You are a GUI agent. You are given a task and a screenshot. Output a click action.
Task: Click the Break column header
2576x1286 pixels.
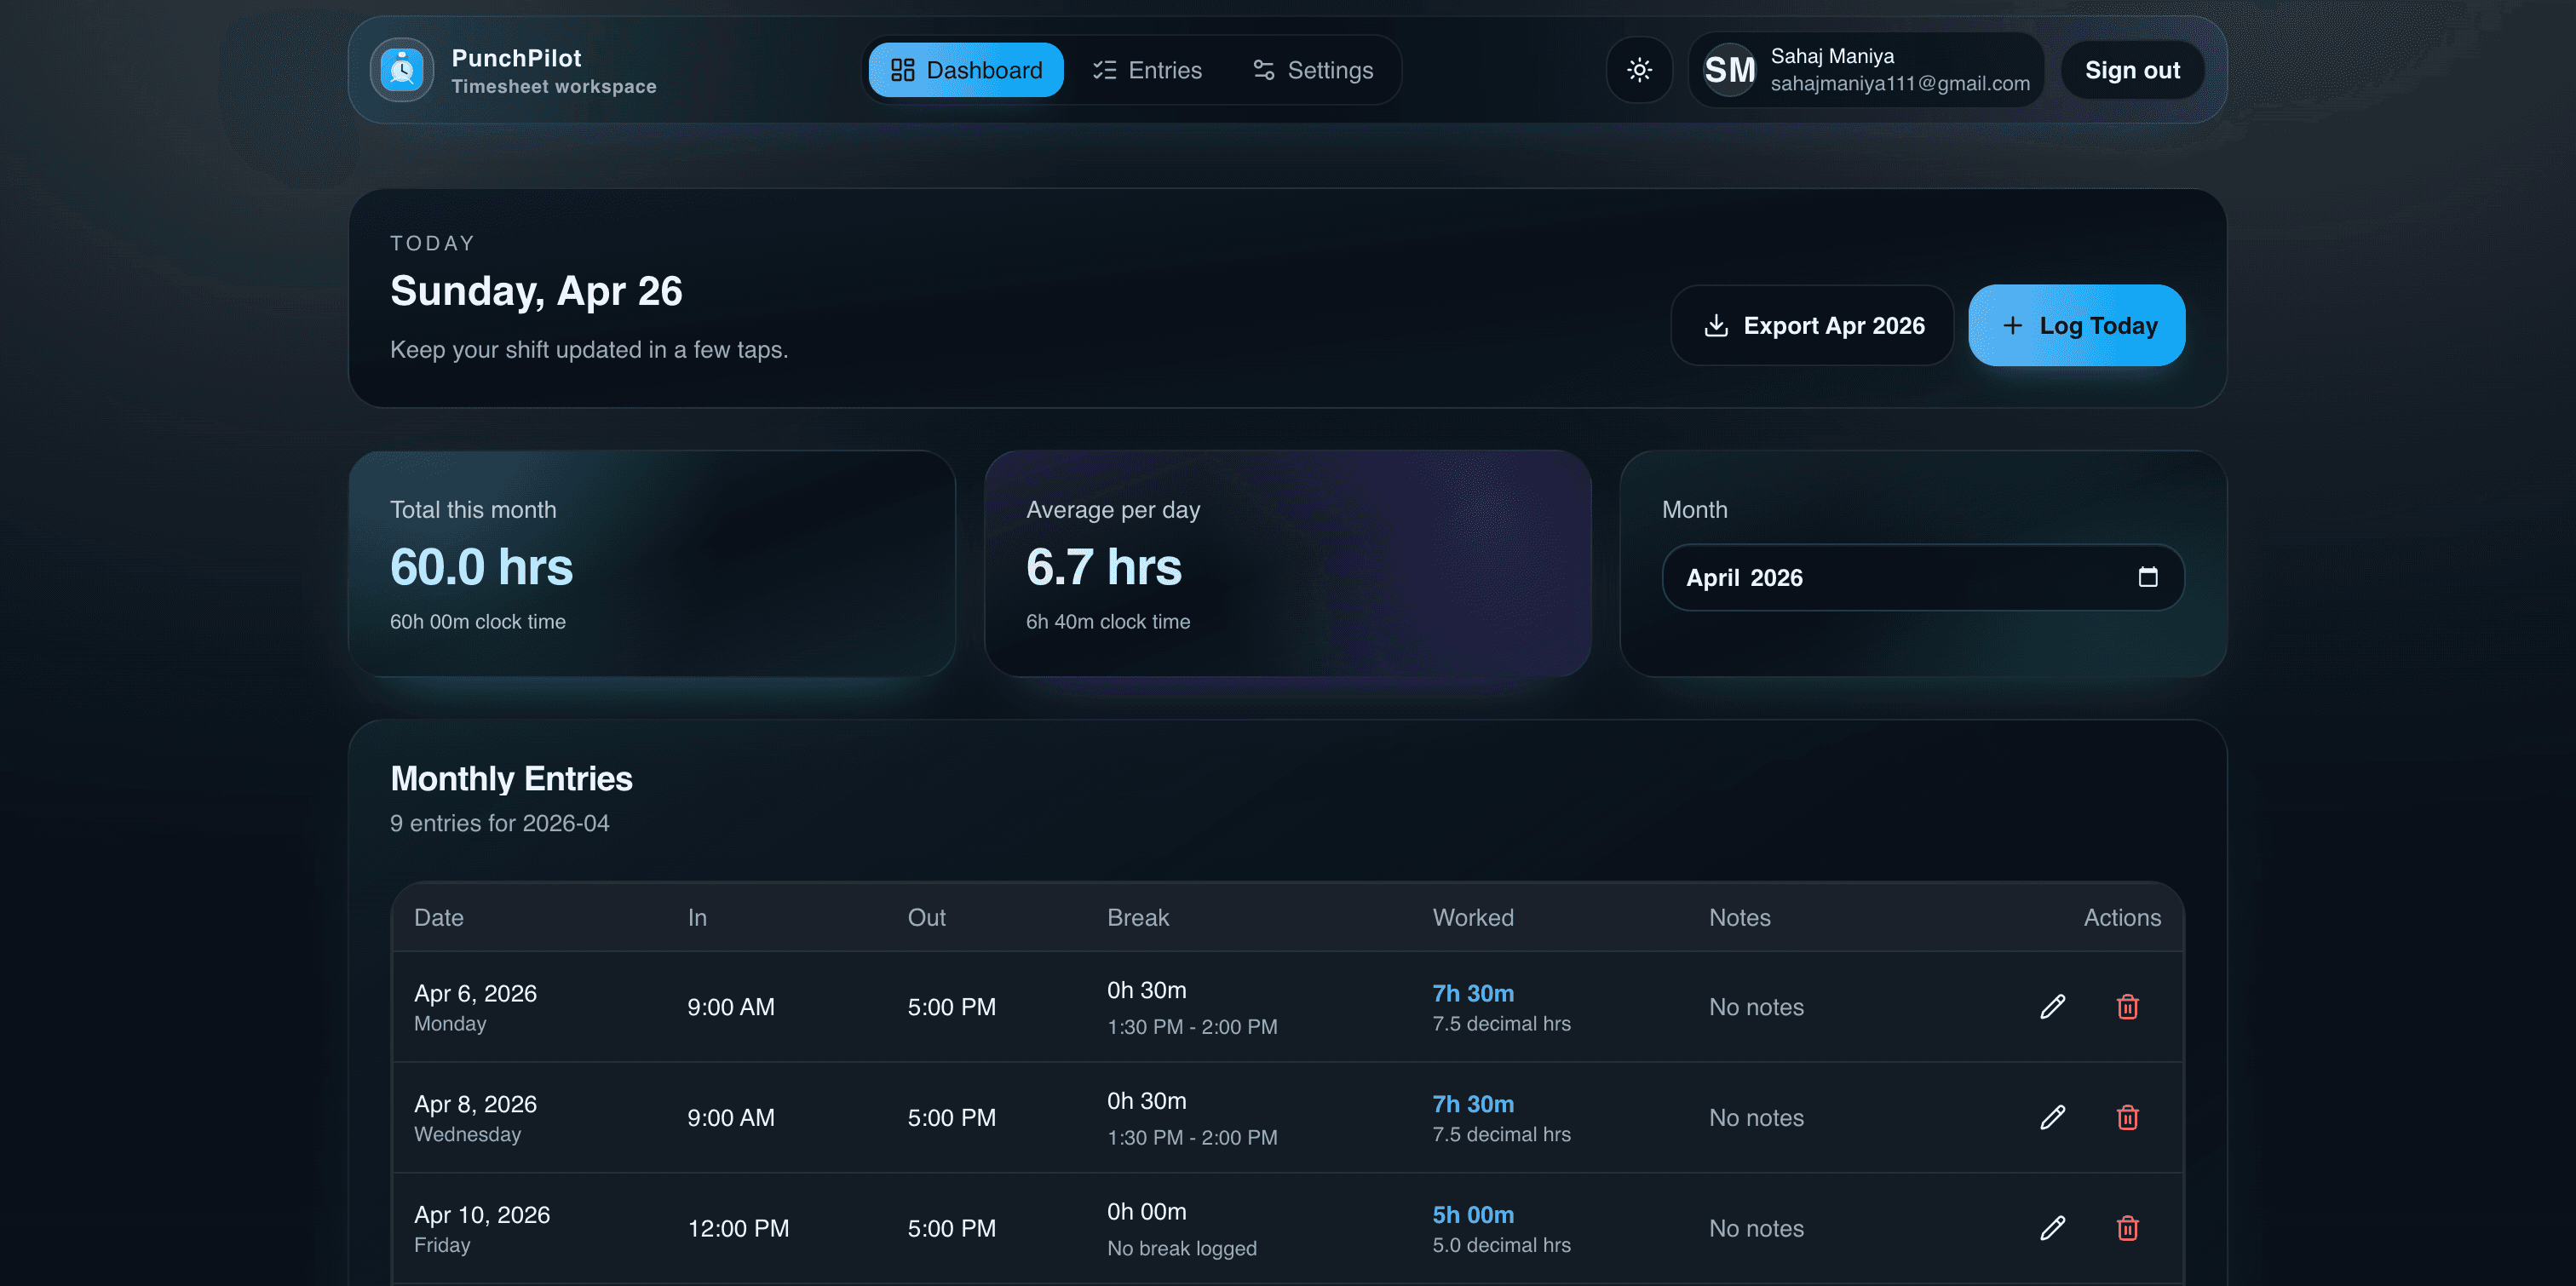point(1138,918)
